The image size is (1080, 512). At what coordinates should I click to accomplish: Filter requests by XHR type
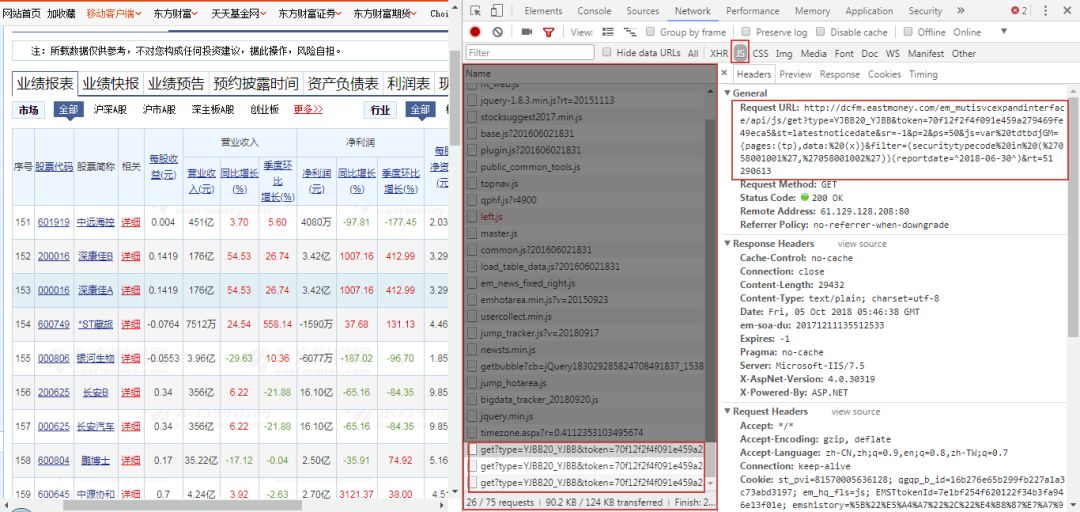719,53
